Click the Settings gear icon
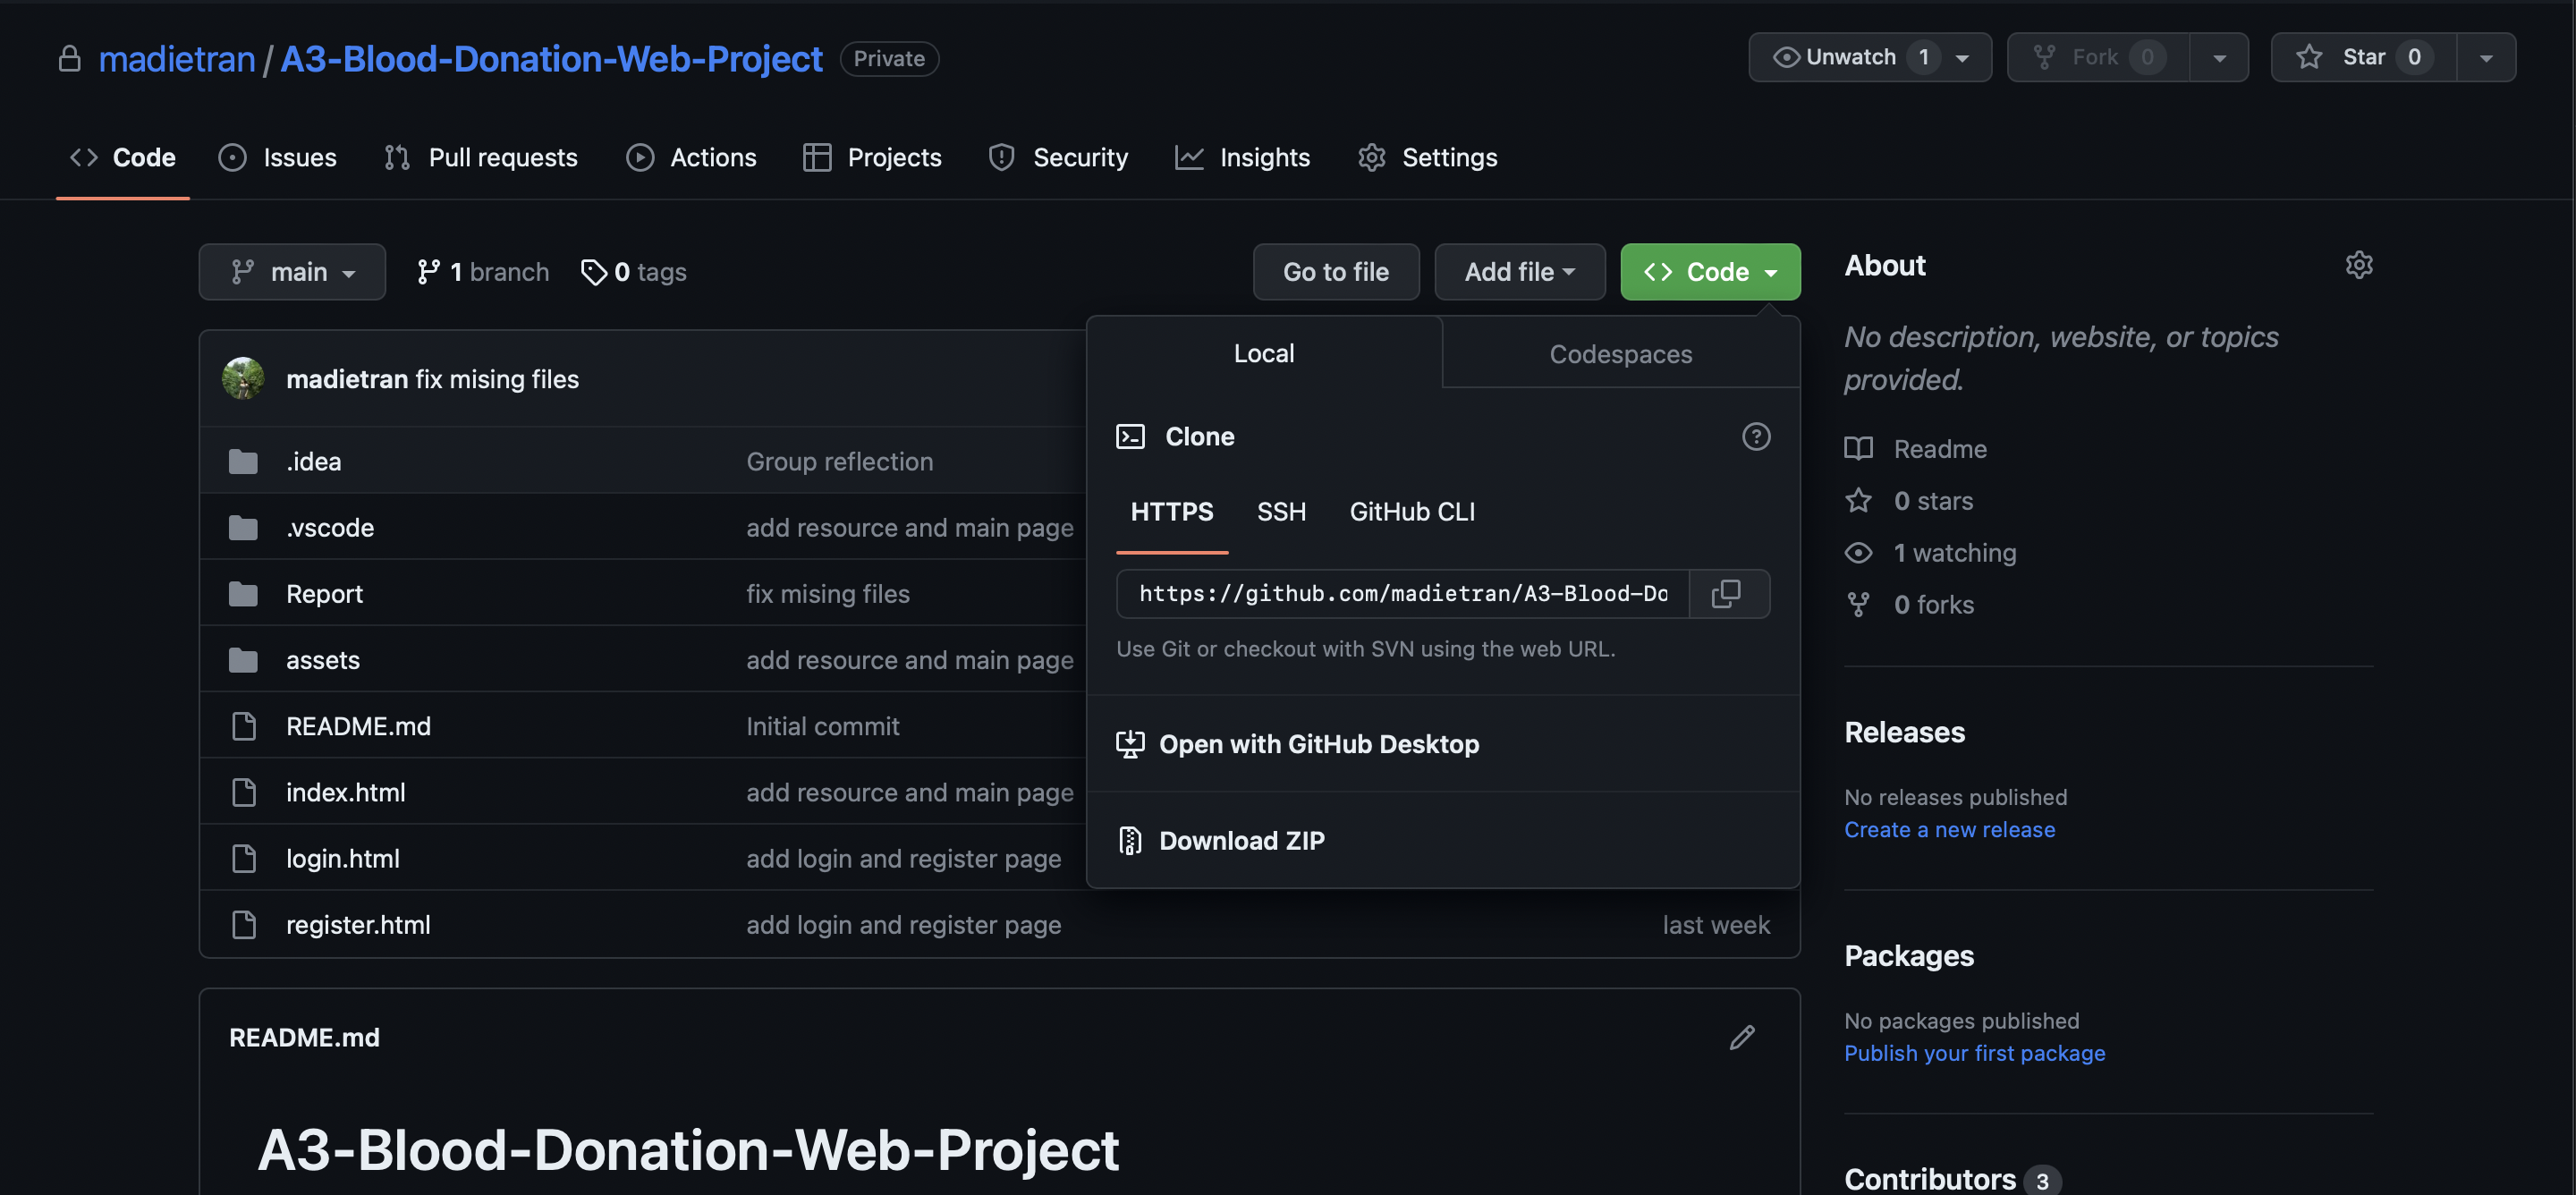The height and width of the screenshot is (1195, 2576). pos(1372,157)
